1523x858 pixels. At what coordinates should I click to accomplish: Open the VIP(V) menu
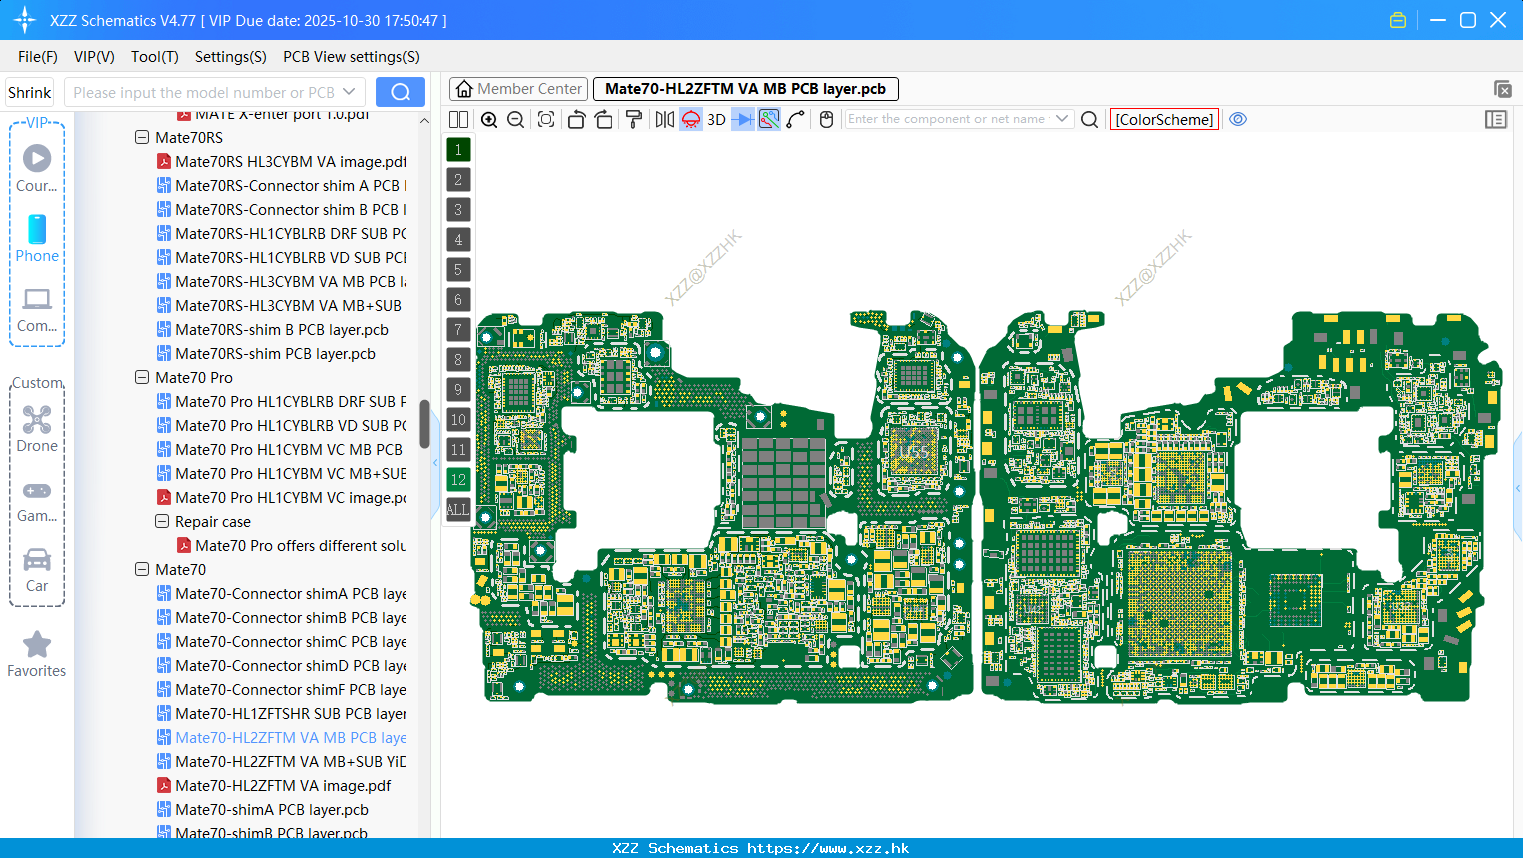tap(94, 57)
